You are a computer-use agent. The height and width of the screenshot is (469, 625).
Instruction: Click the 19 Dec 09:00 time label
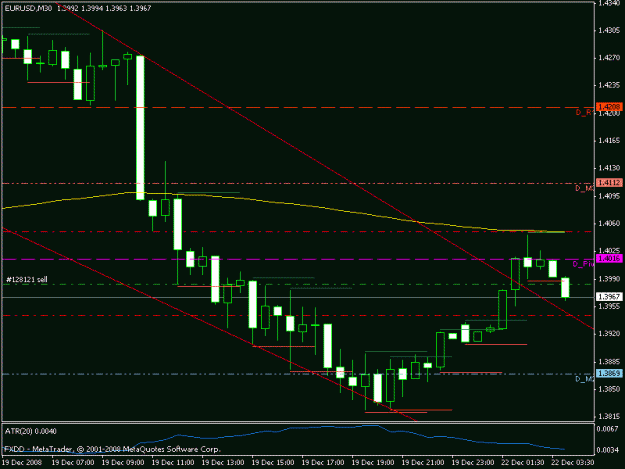[x=123, y=463]
